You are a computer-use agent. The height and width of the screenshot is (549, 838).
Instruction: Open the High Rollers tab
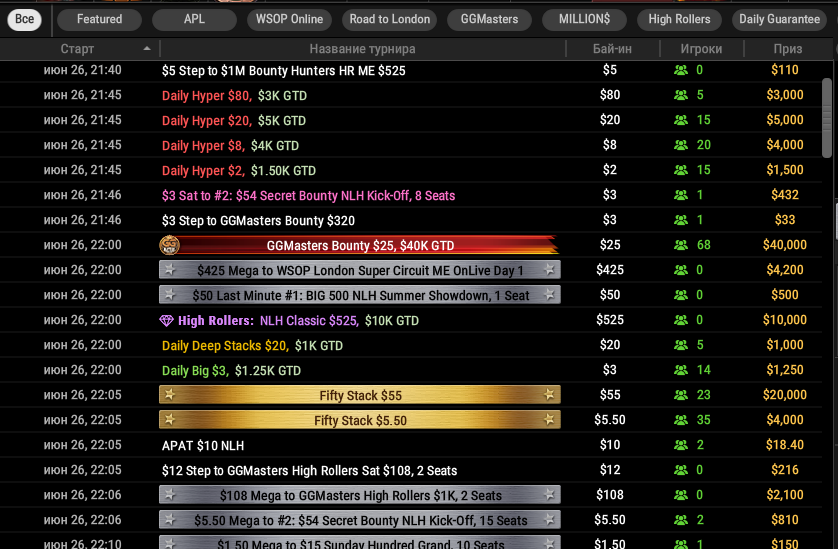click(x=679, y=19)
